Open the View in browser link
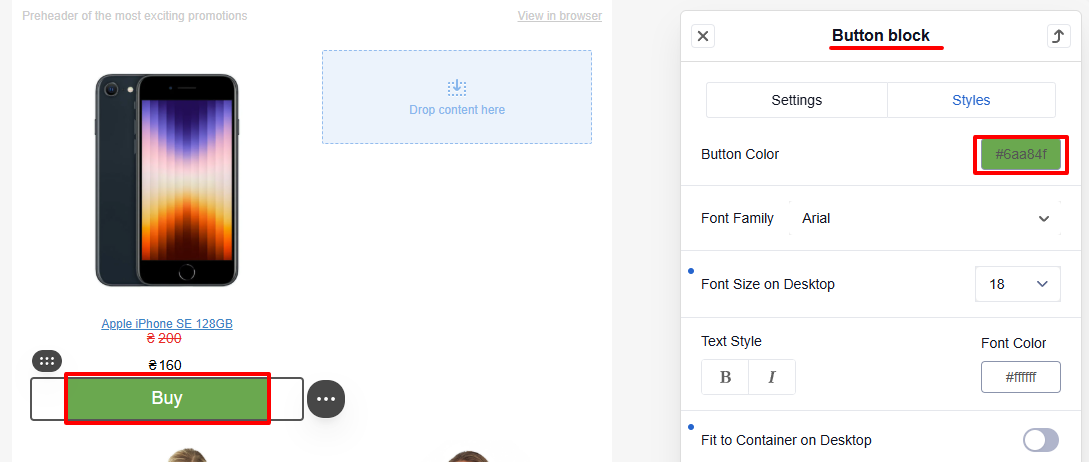This screenshot has height=462, width=1089. [x=560, y=15]
